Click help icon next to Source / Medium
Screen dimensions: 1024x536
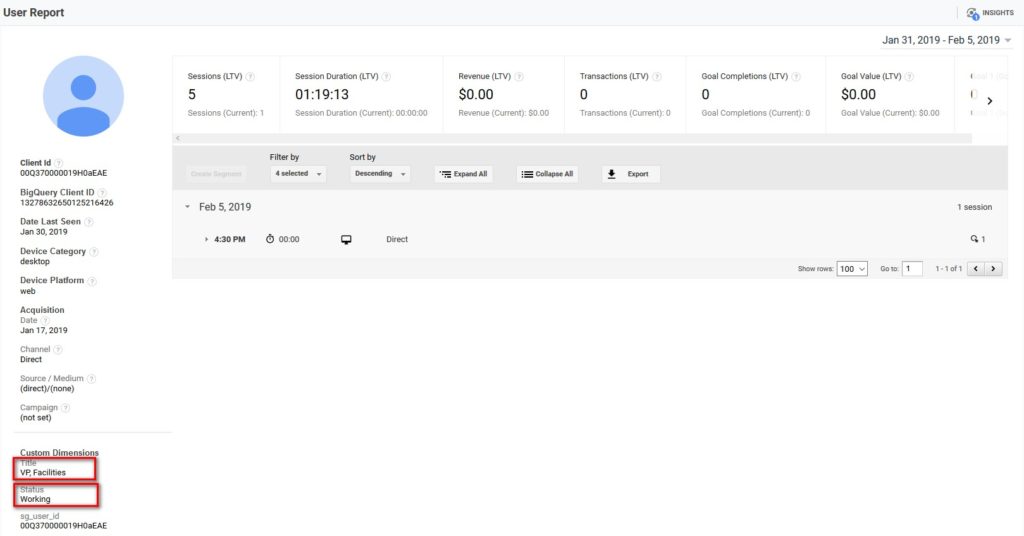coord(91,379)
